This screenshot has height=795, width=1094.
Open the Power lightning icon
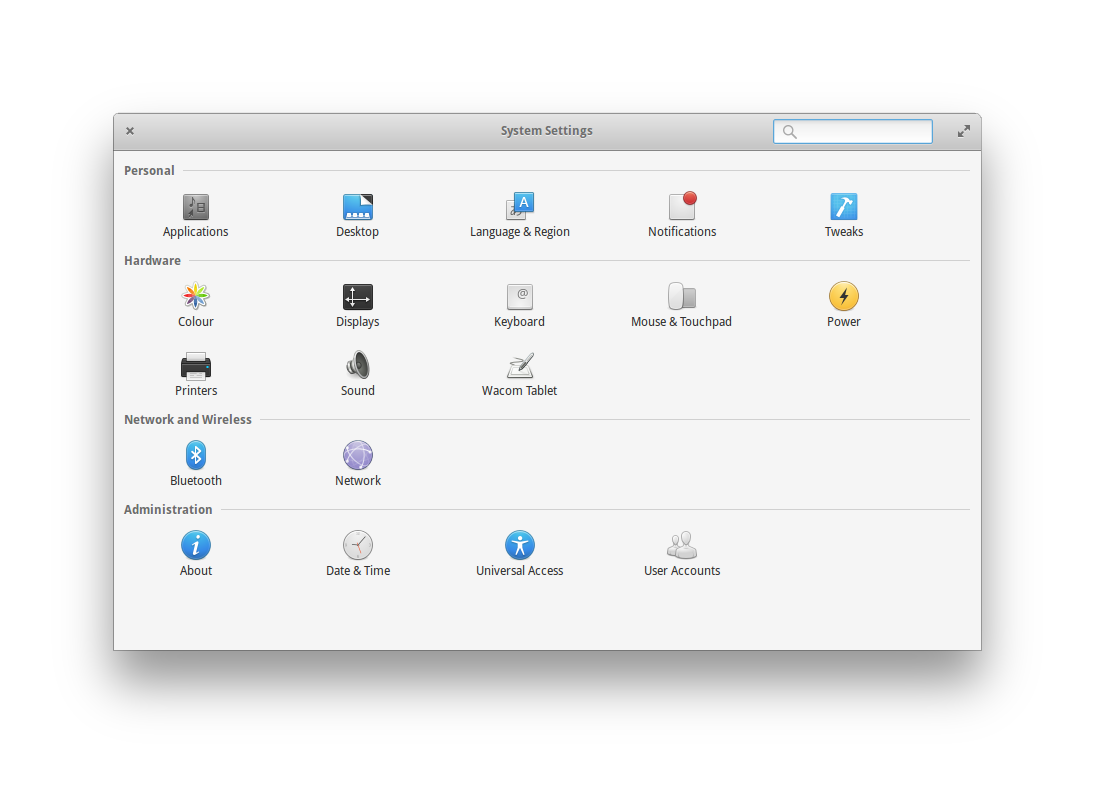click(844, 296)
